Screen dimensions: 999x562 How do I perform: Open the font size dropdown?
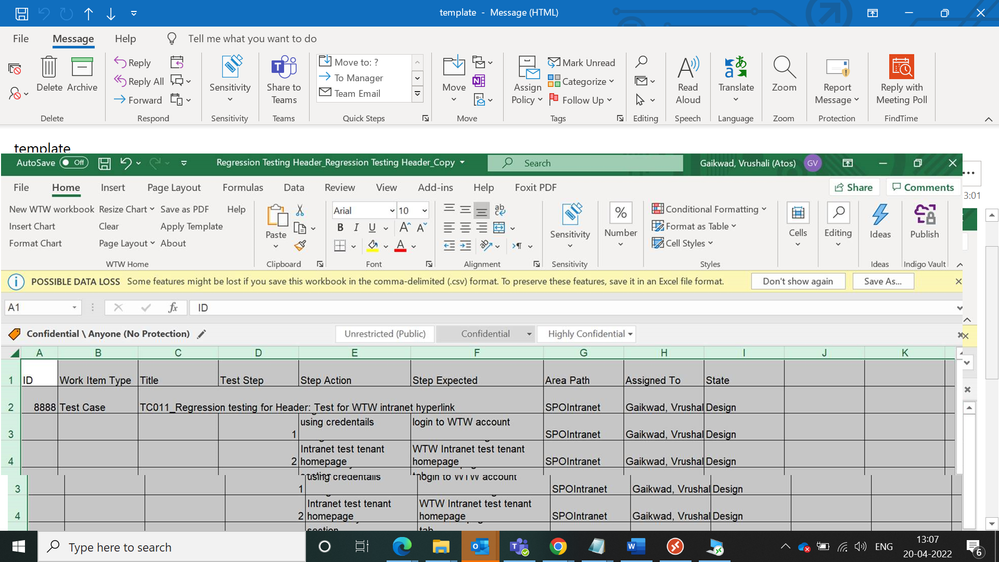pyautogui.click(x=422, y=211)
